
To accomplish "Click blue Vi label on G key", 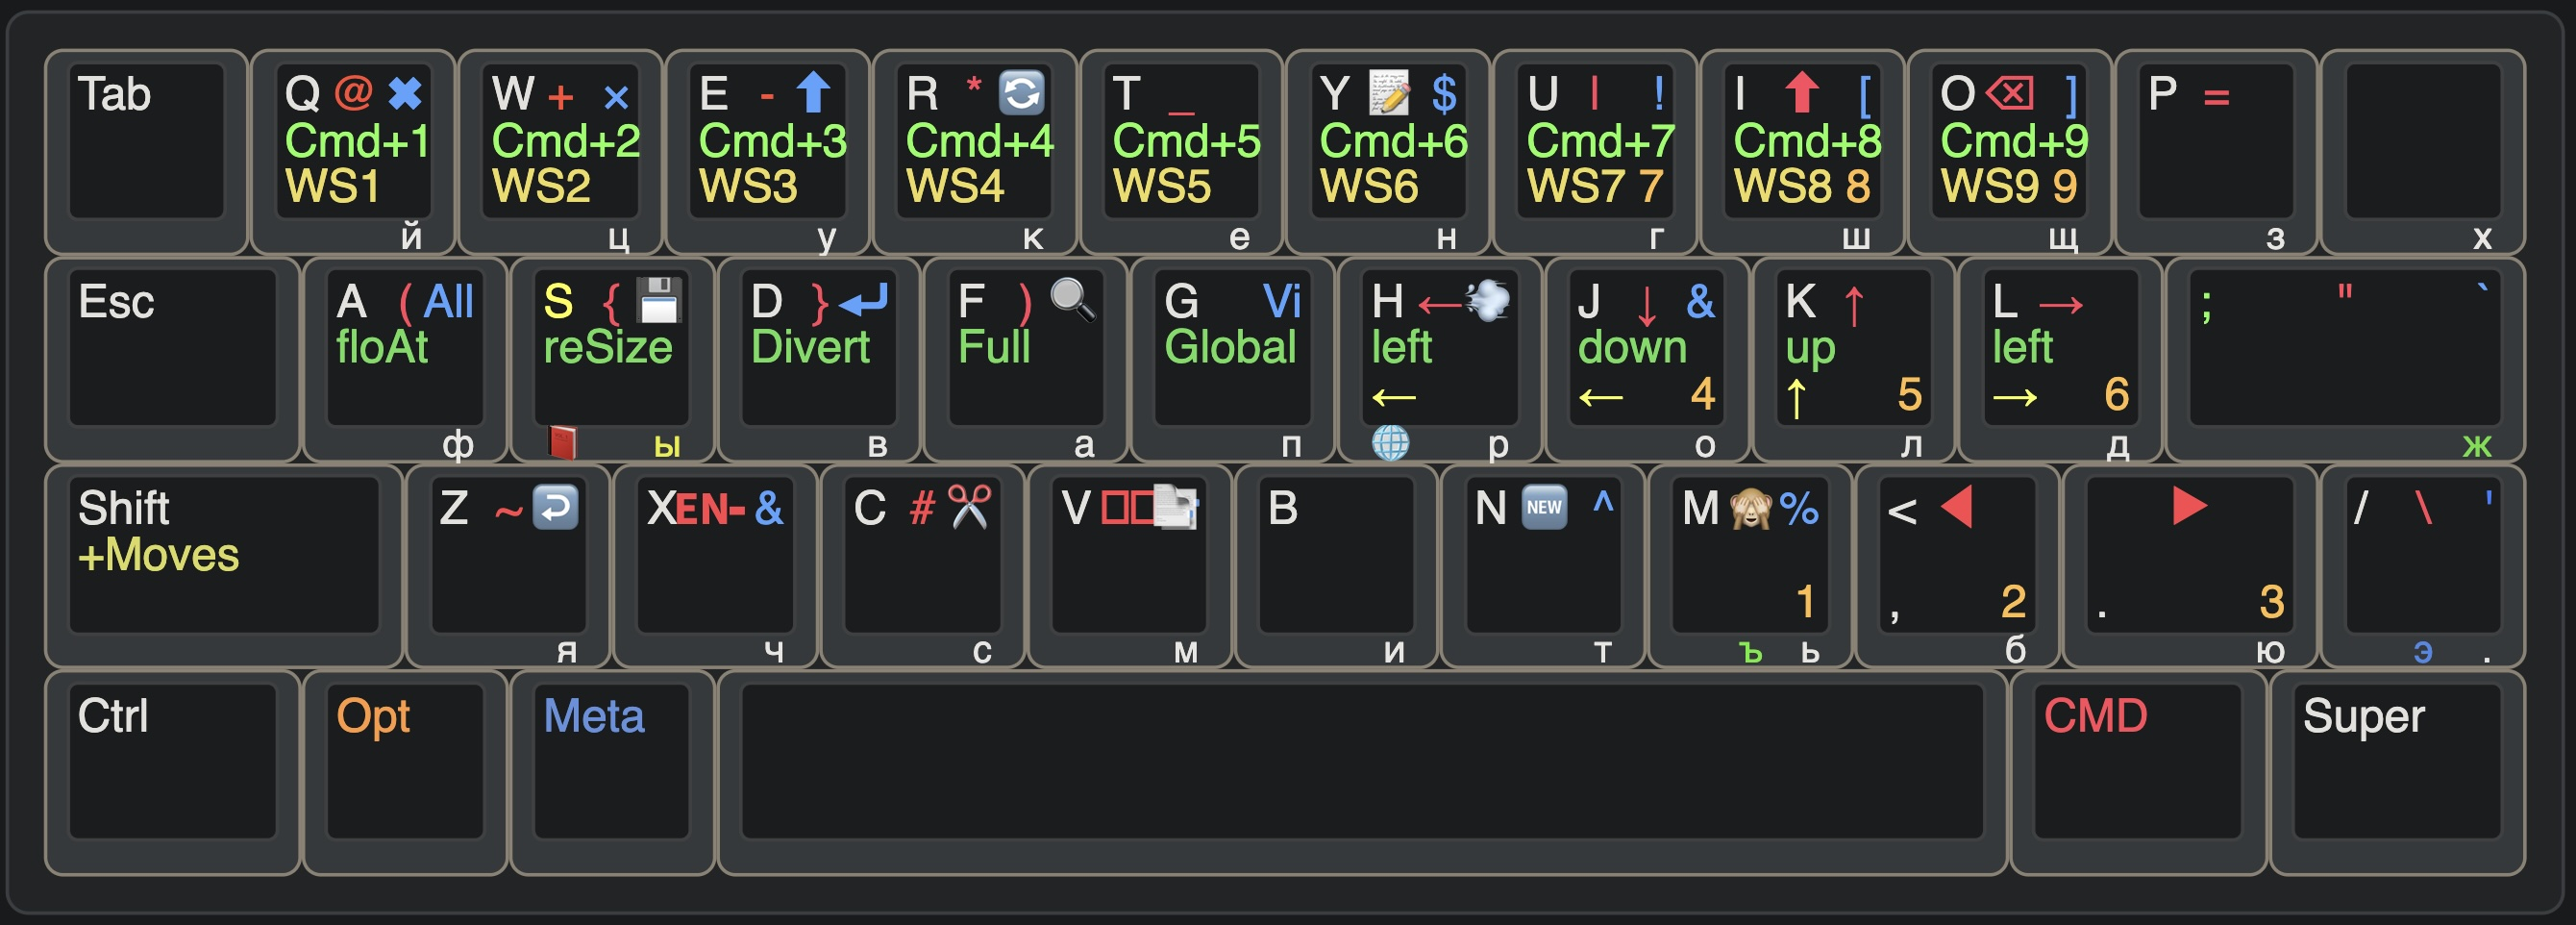I will pyautogui.click(x=1282, y=301).
